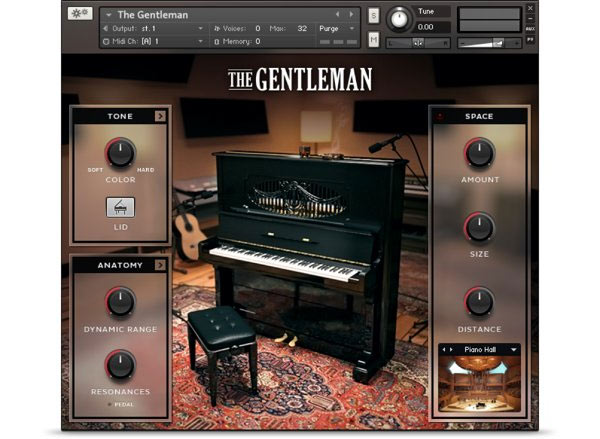This screenshot has width=600, height=439.
Task: Click the pan L-R slider
Action: pyautogui.click(x=418, y=43)
